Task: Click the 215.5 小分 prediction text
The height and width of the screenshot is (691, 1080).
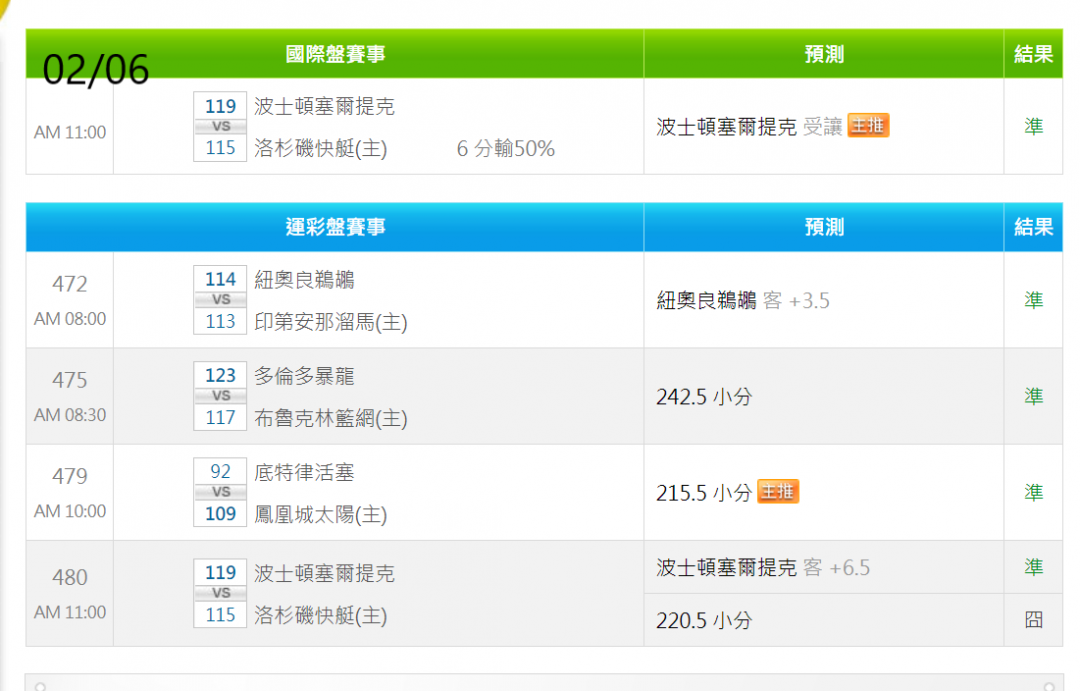Action: 704,493
